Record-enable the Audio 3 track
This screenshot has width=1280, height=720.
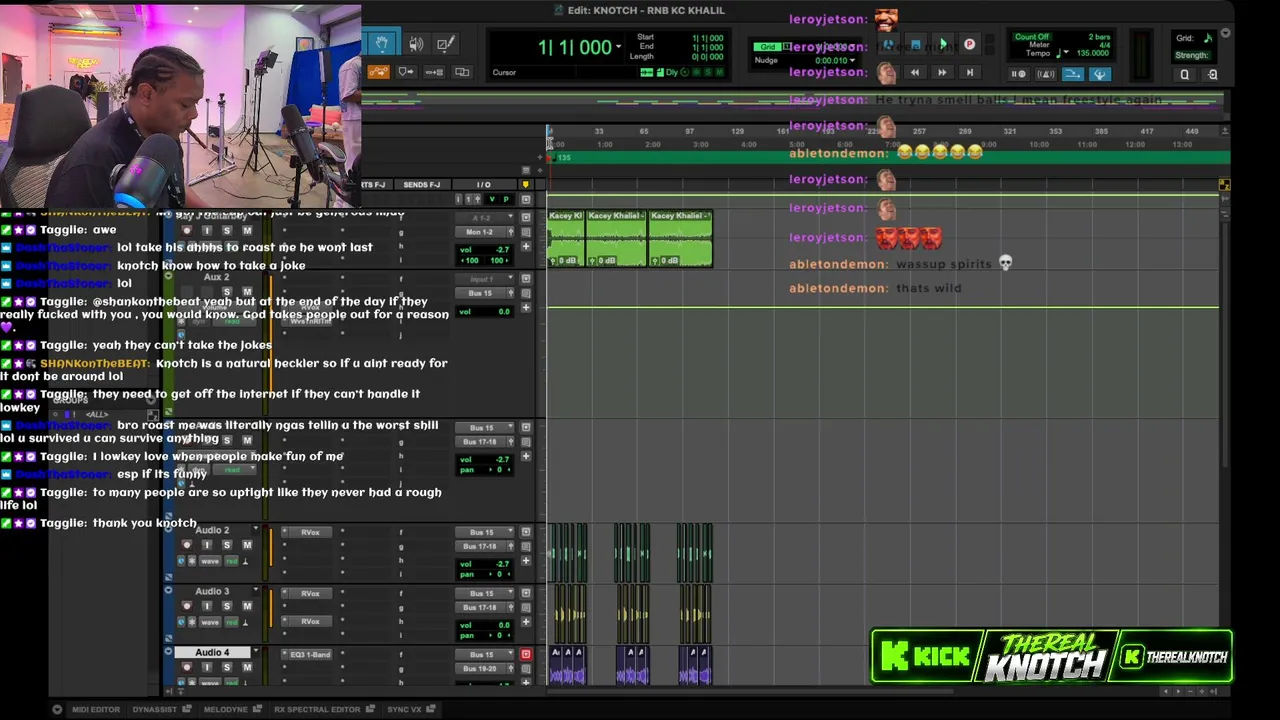187,606
